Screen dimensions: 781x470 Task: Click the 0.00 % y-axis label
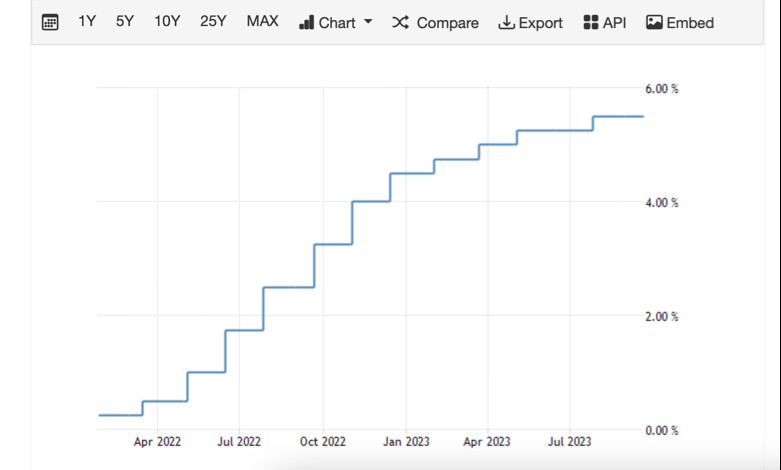coord(661,431)
